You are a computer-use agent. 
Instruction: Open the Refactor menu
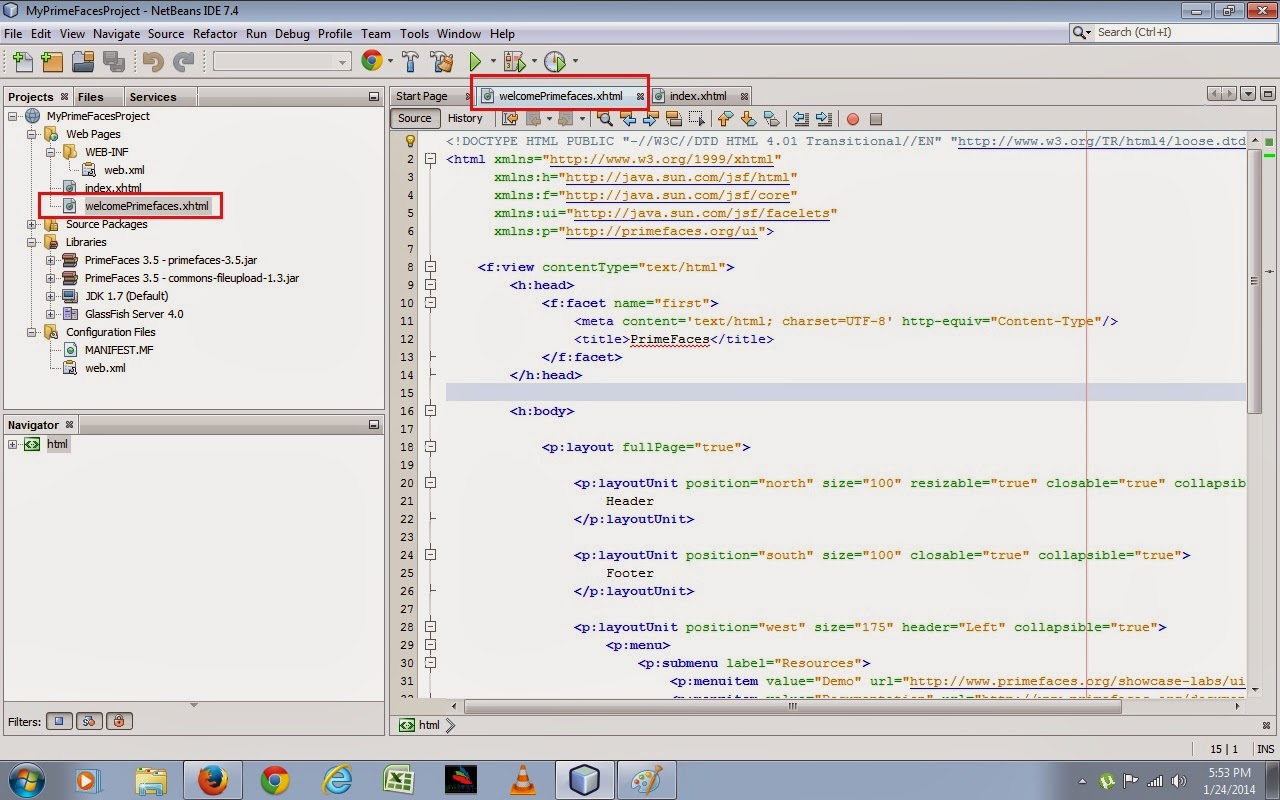pos(215,33)
